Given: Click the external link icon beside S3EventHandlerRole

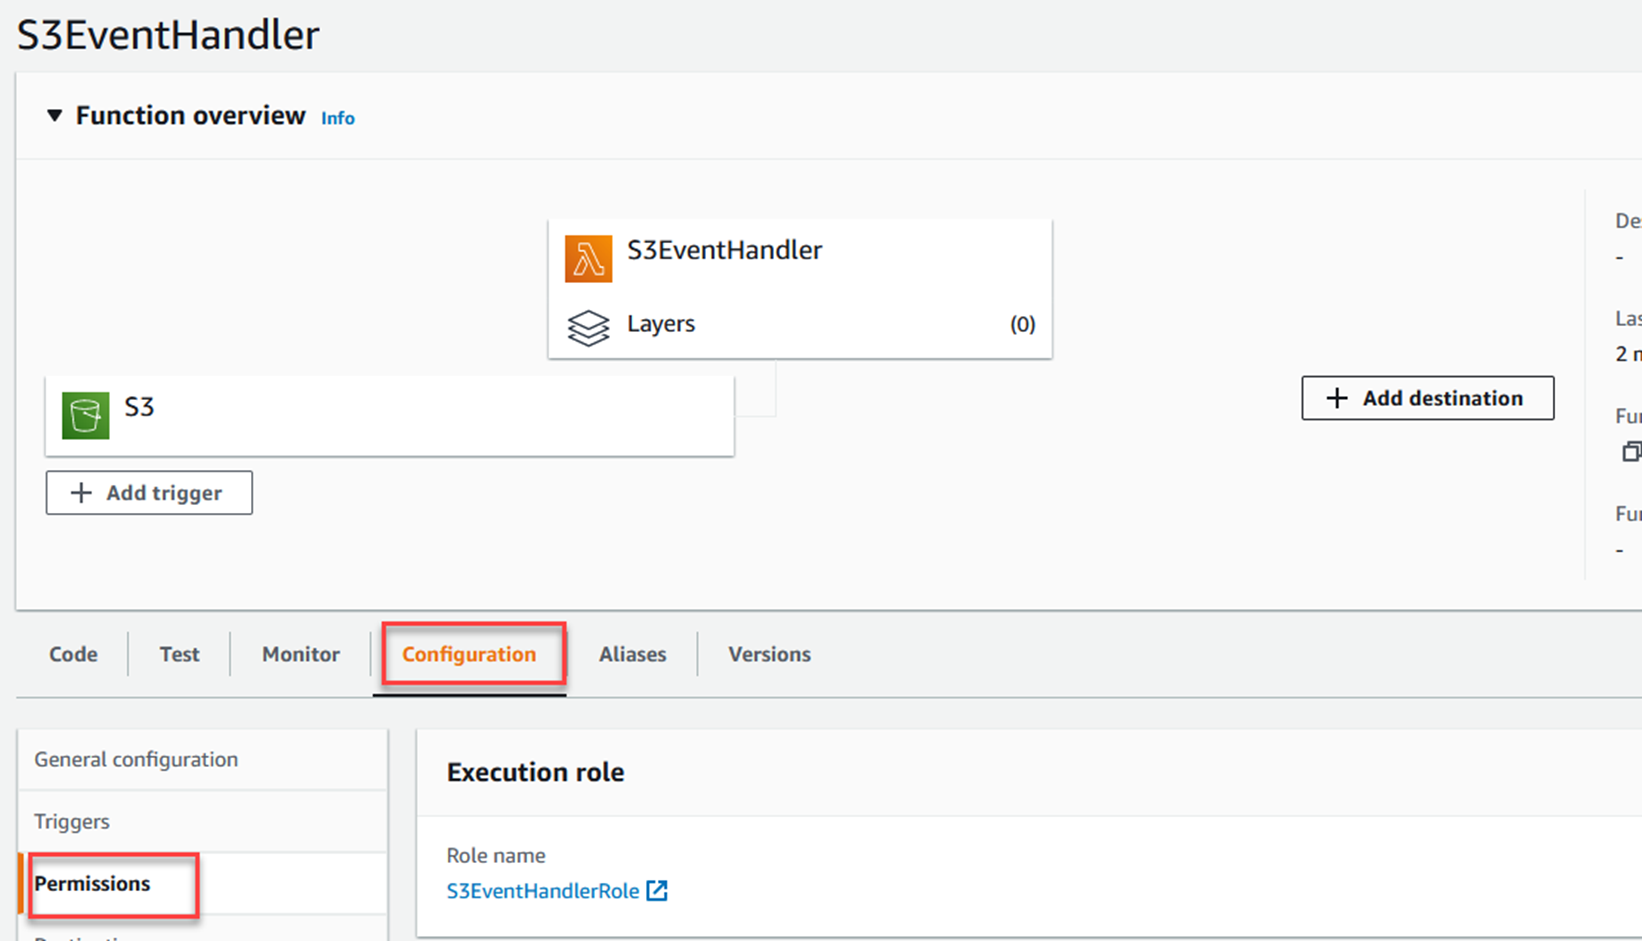Looking at the screenshot, I should pyautogui.click(x=657, y=890).
